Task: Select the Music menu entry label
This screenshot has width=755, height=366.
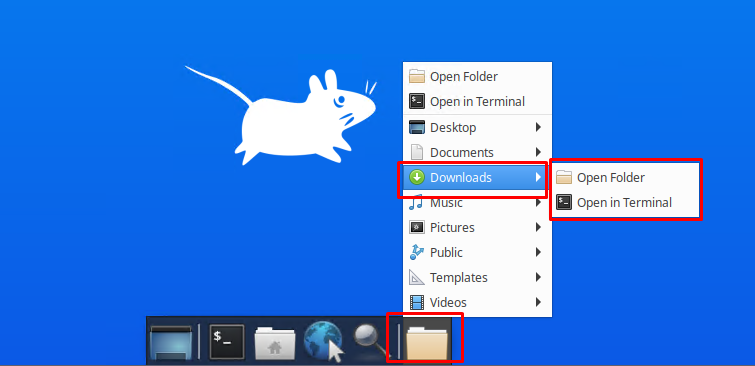Action: tap(446, 203)
